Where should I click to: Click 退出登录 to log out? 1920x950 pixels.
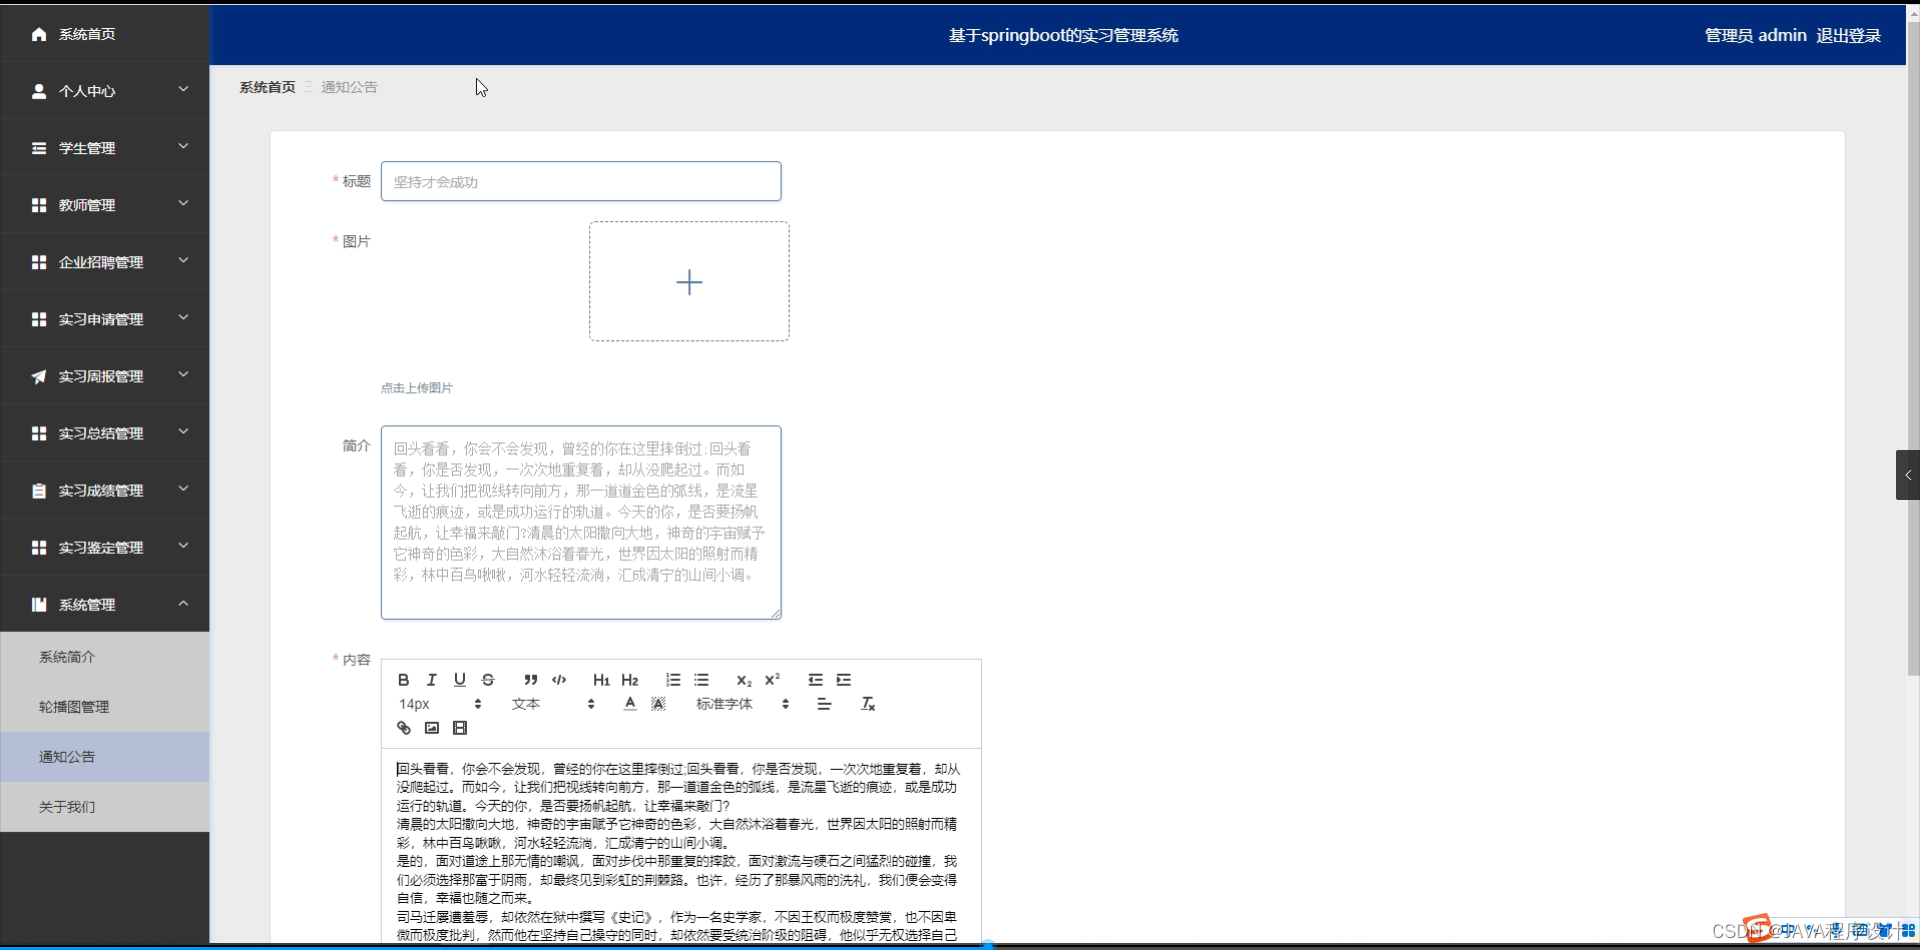[x=1848, y=35]
